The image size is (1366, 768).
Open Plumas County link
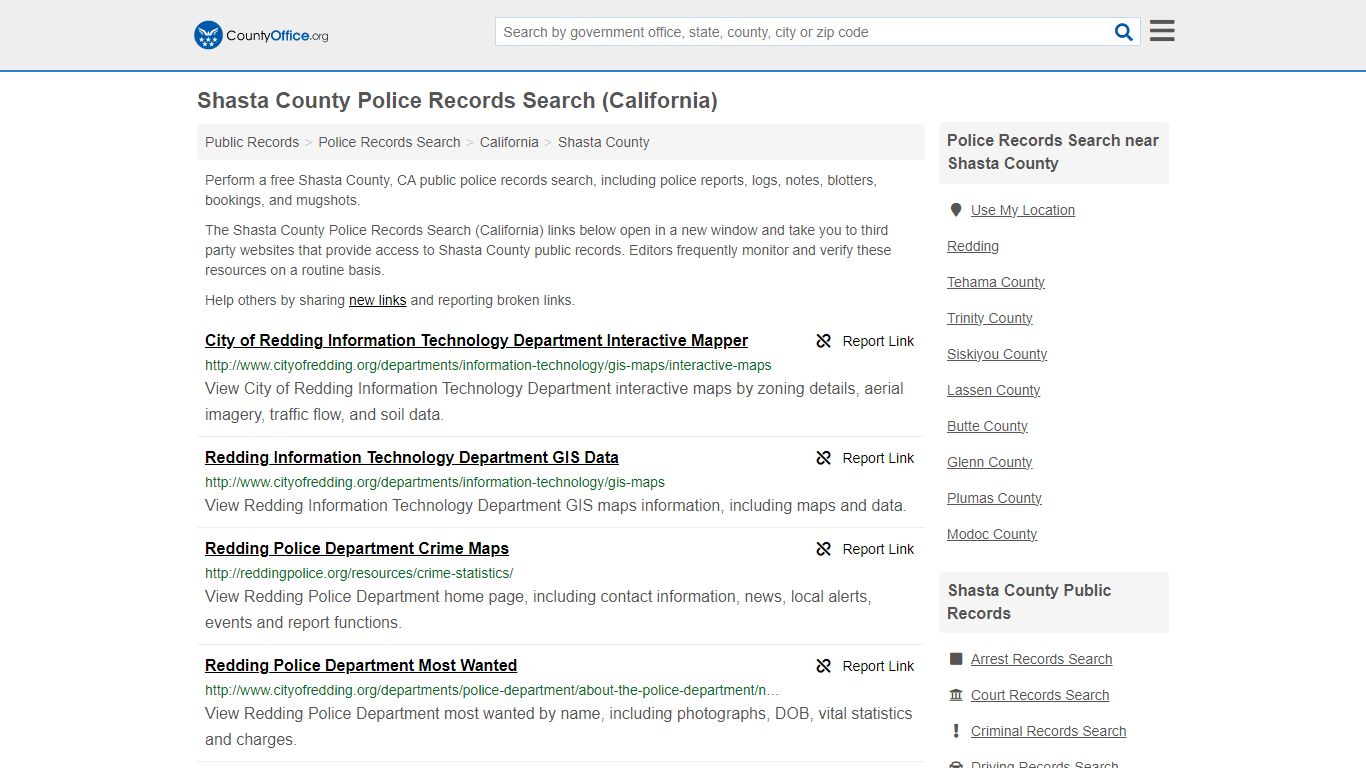point(994,498)
